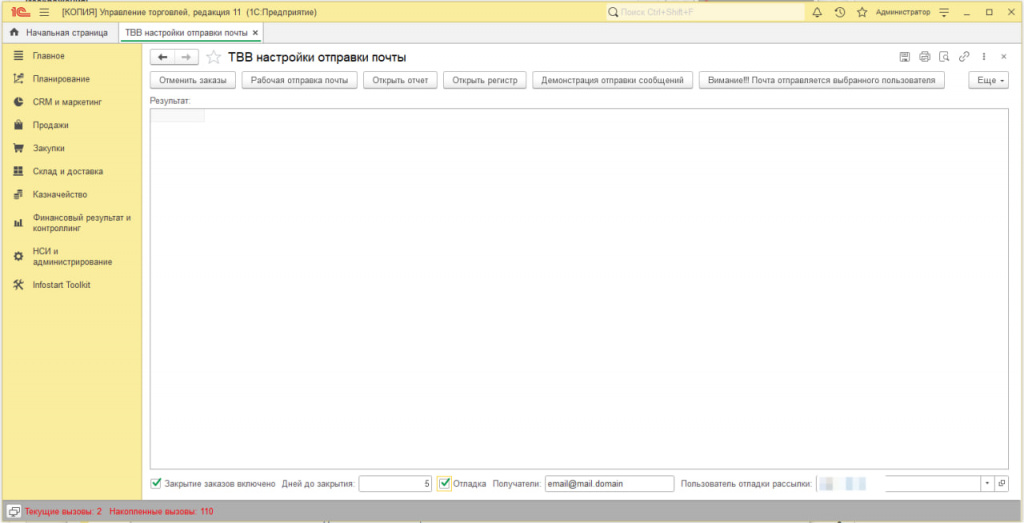
Task: Open the hamburger service menu
Action: tap(44, 12)
